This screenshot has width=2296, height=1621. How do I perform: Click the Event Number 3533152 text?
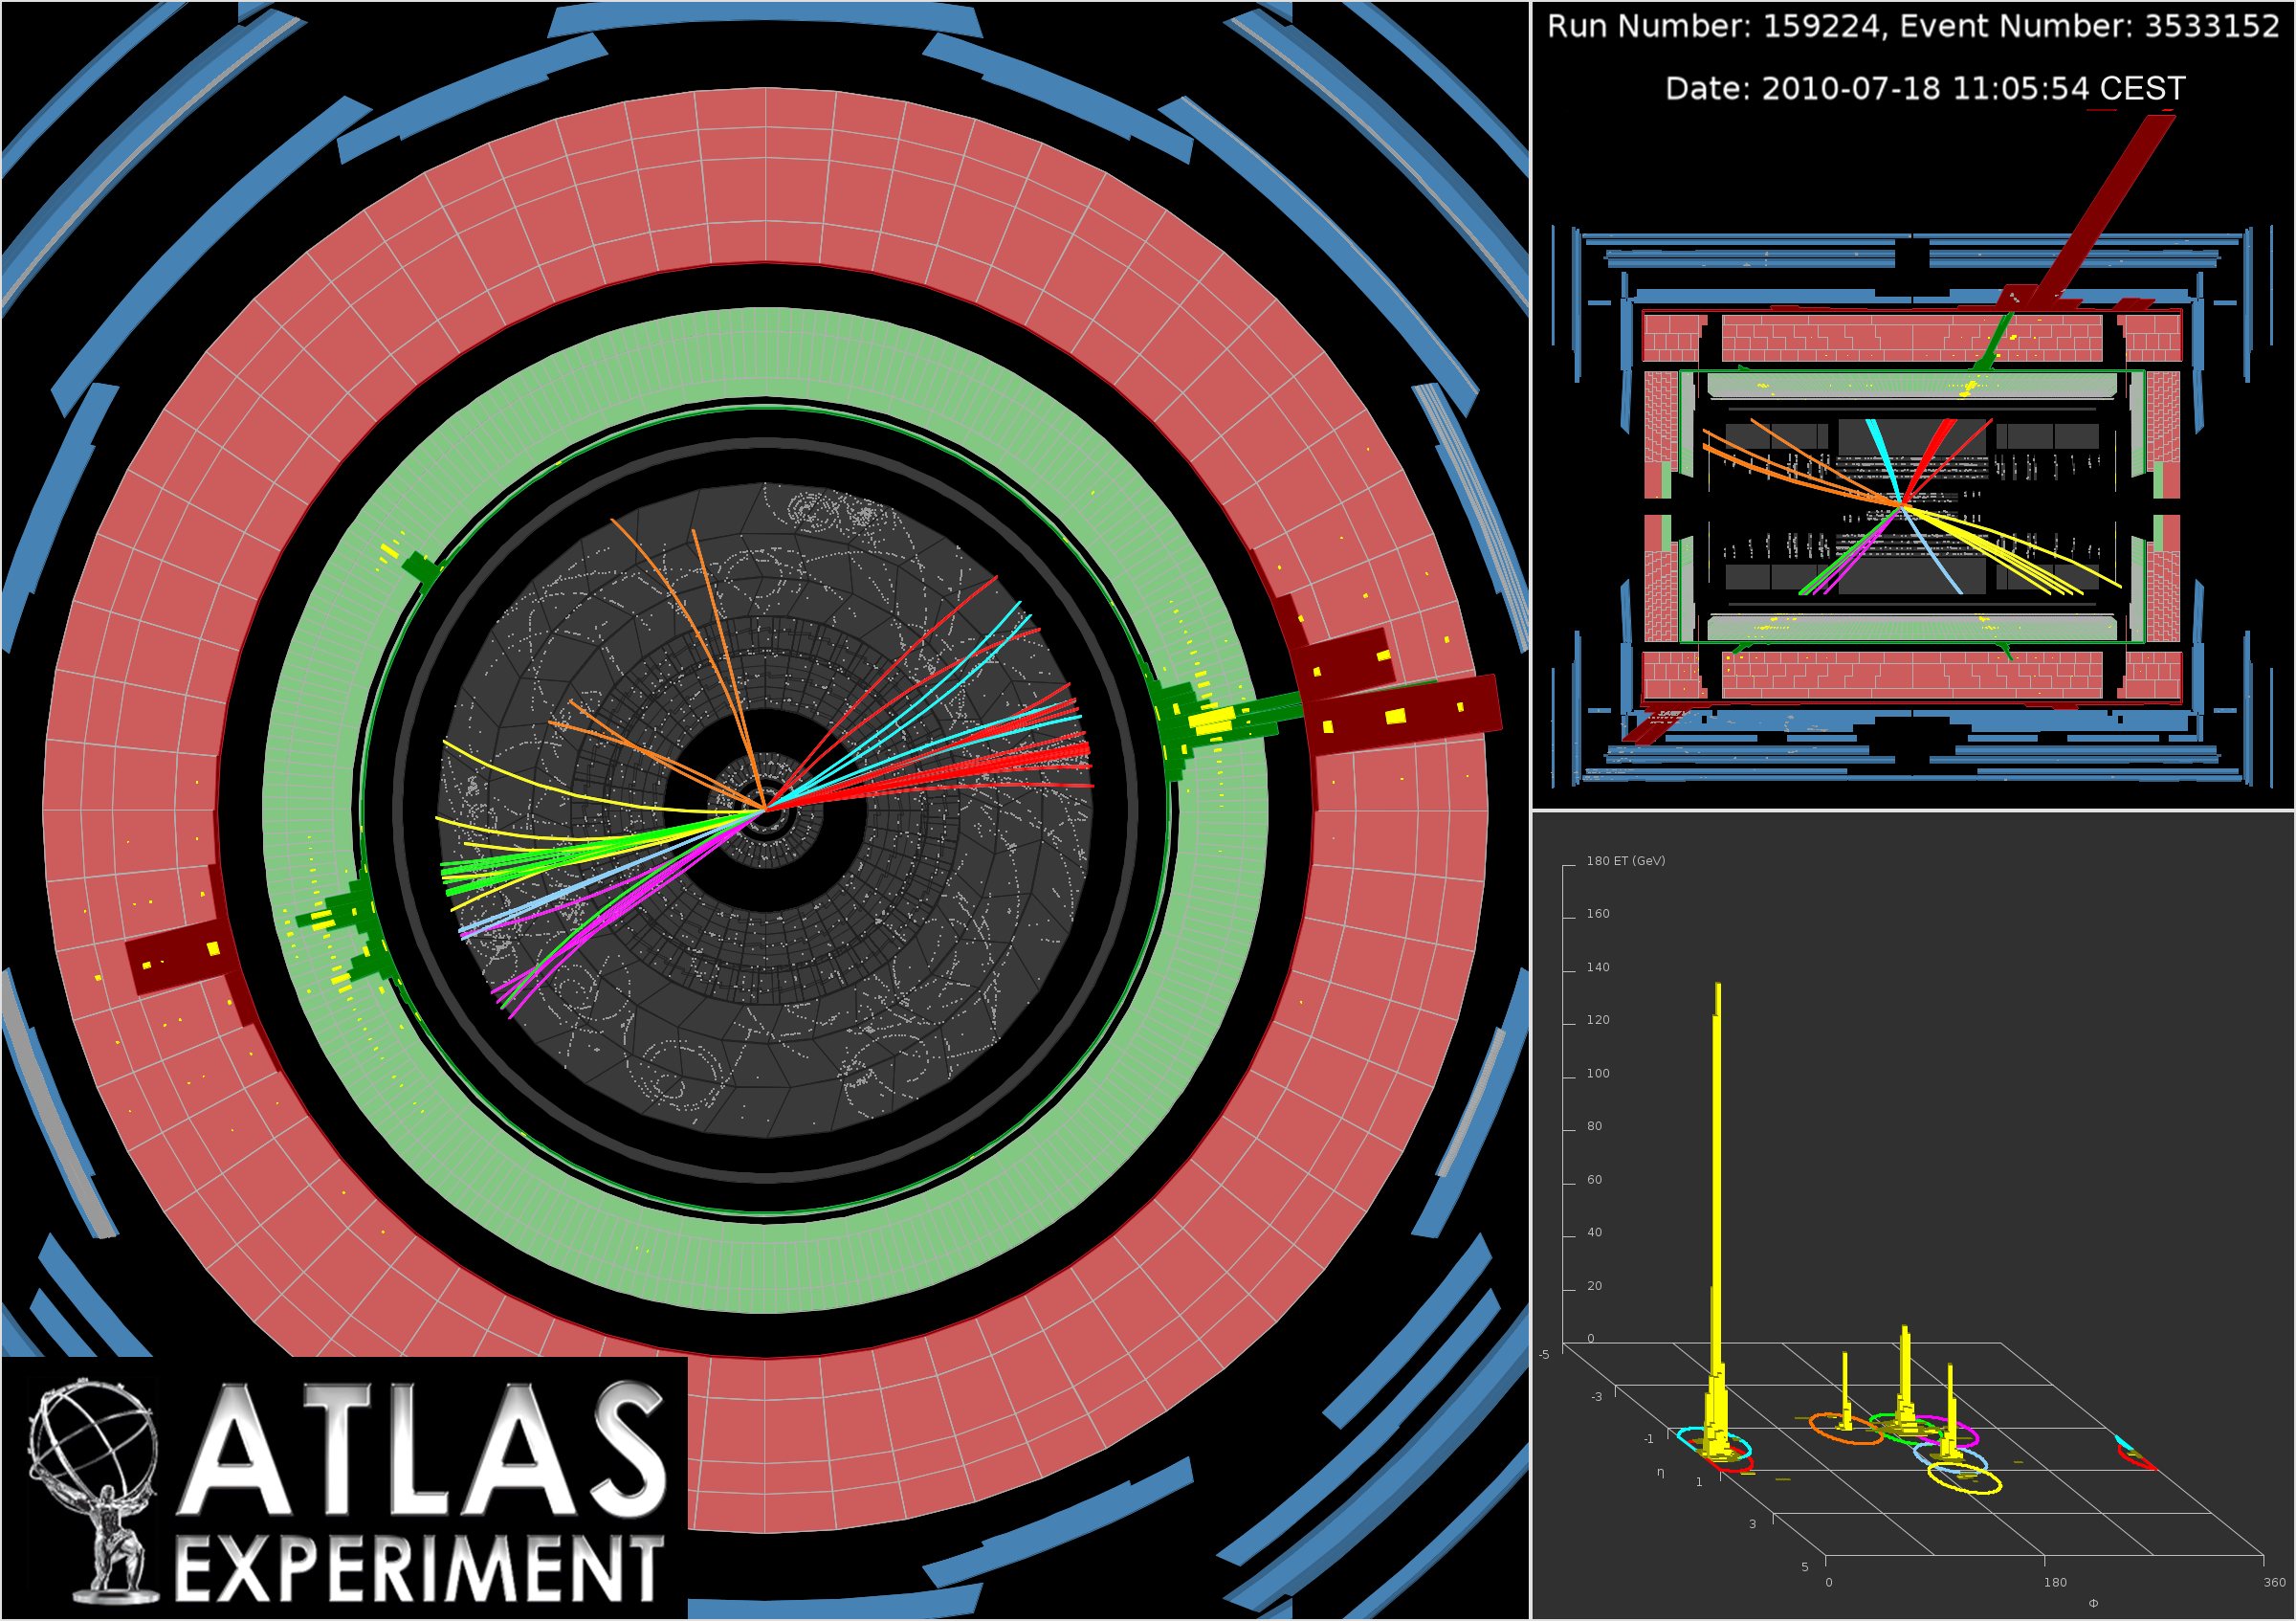tap(2089, 27)
